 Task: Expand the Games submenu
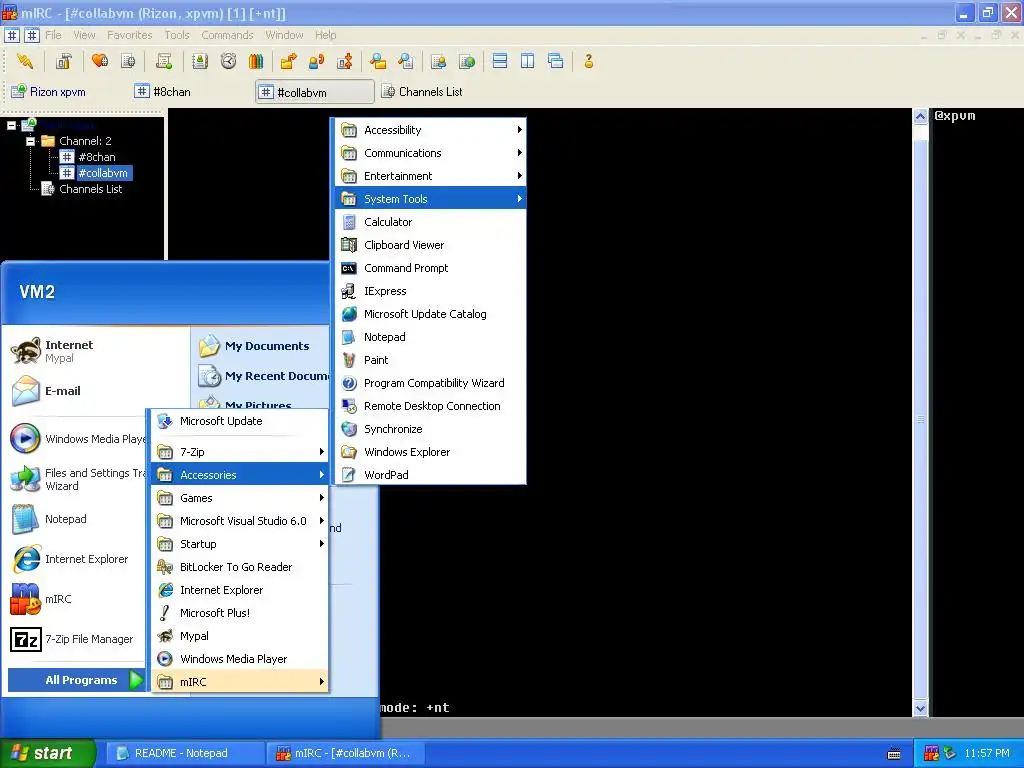(x=240, y=498)
